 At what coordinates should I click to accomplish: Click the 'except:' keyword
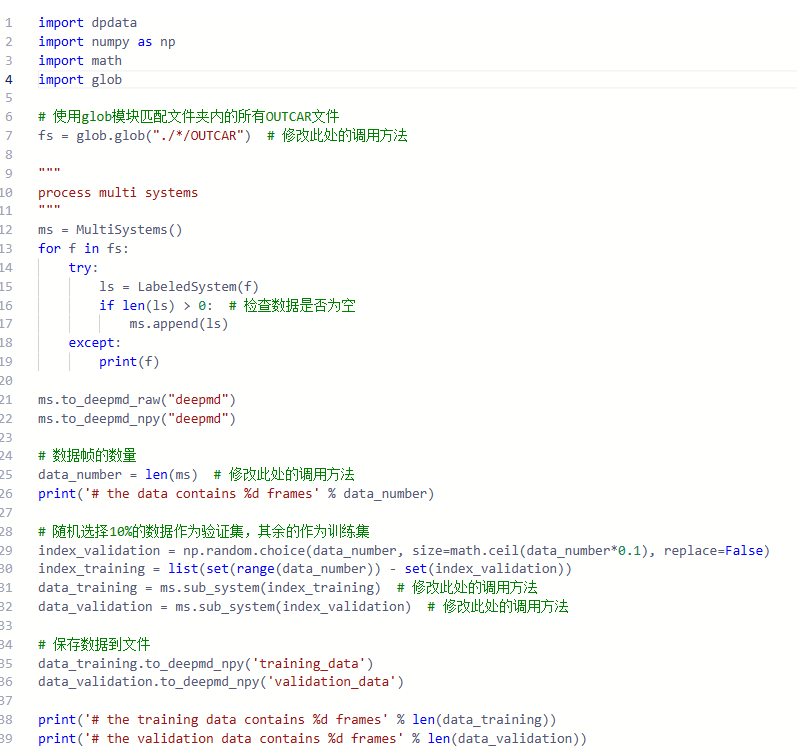coord(94,343)
